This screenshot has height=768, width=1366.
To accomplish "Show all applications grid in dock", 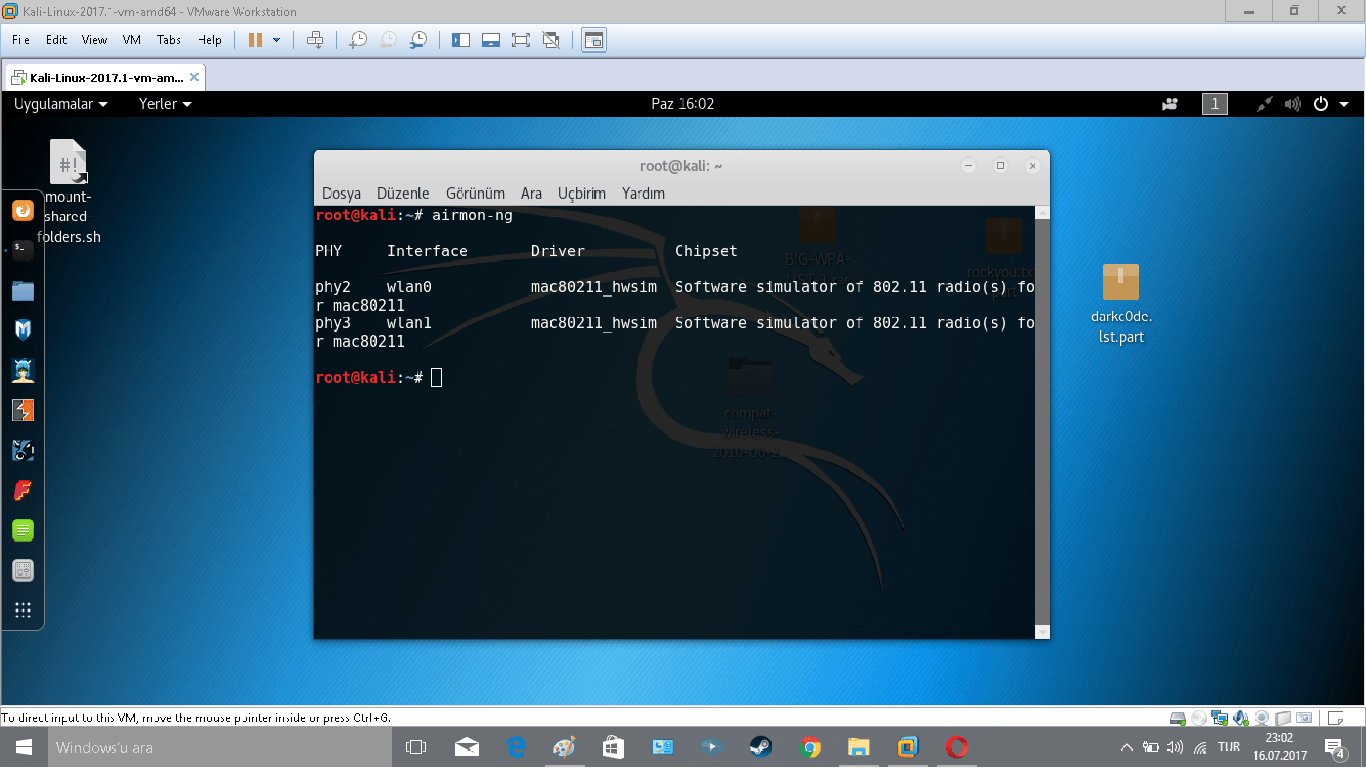I will point(23,610).
